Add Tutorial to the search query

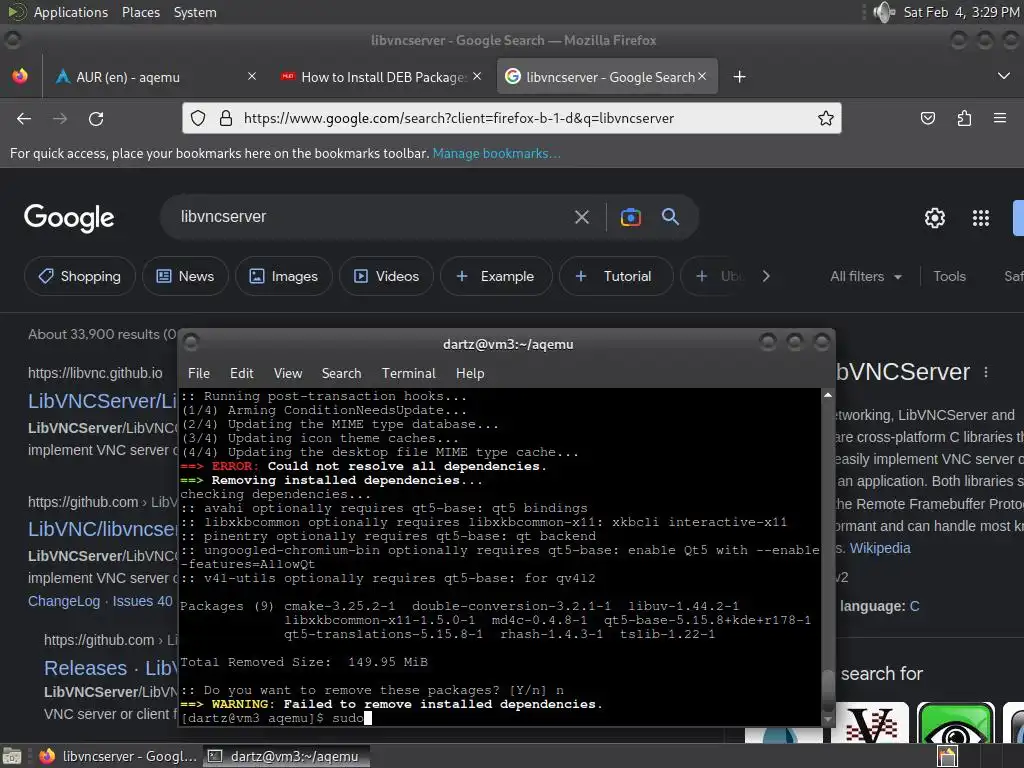click(616, 276)
